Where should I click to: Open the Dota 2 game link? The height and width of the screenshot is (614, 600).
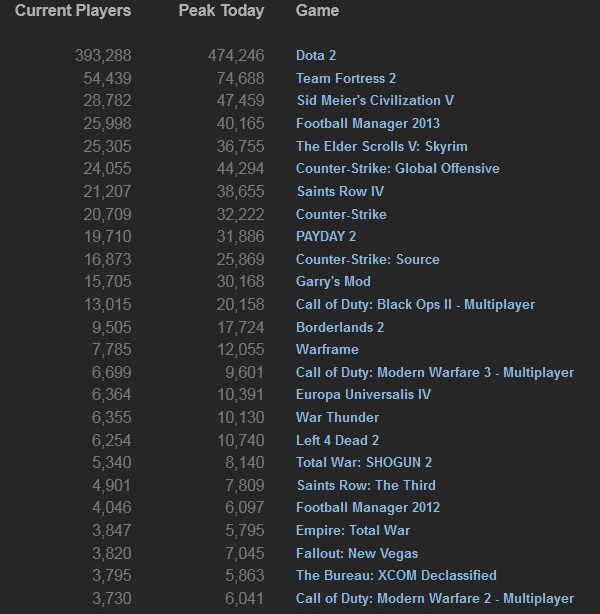click(318, 55)
